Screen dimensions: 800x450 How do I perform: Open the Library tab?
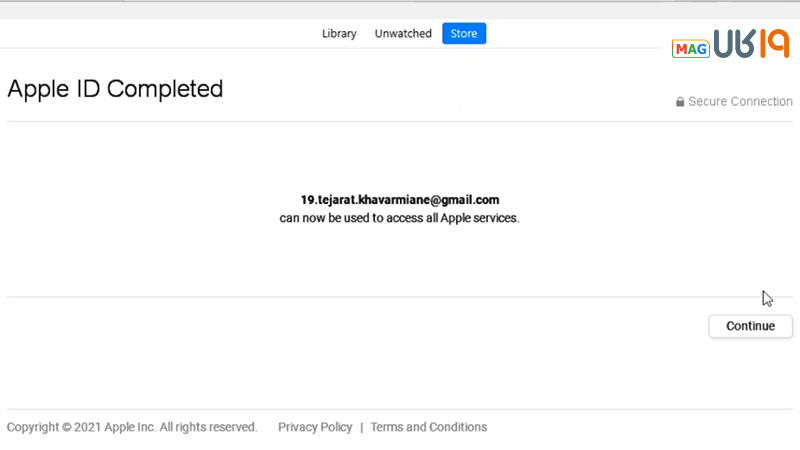click(339, 34)
